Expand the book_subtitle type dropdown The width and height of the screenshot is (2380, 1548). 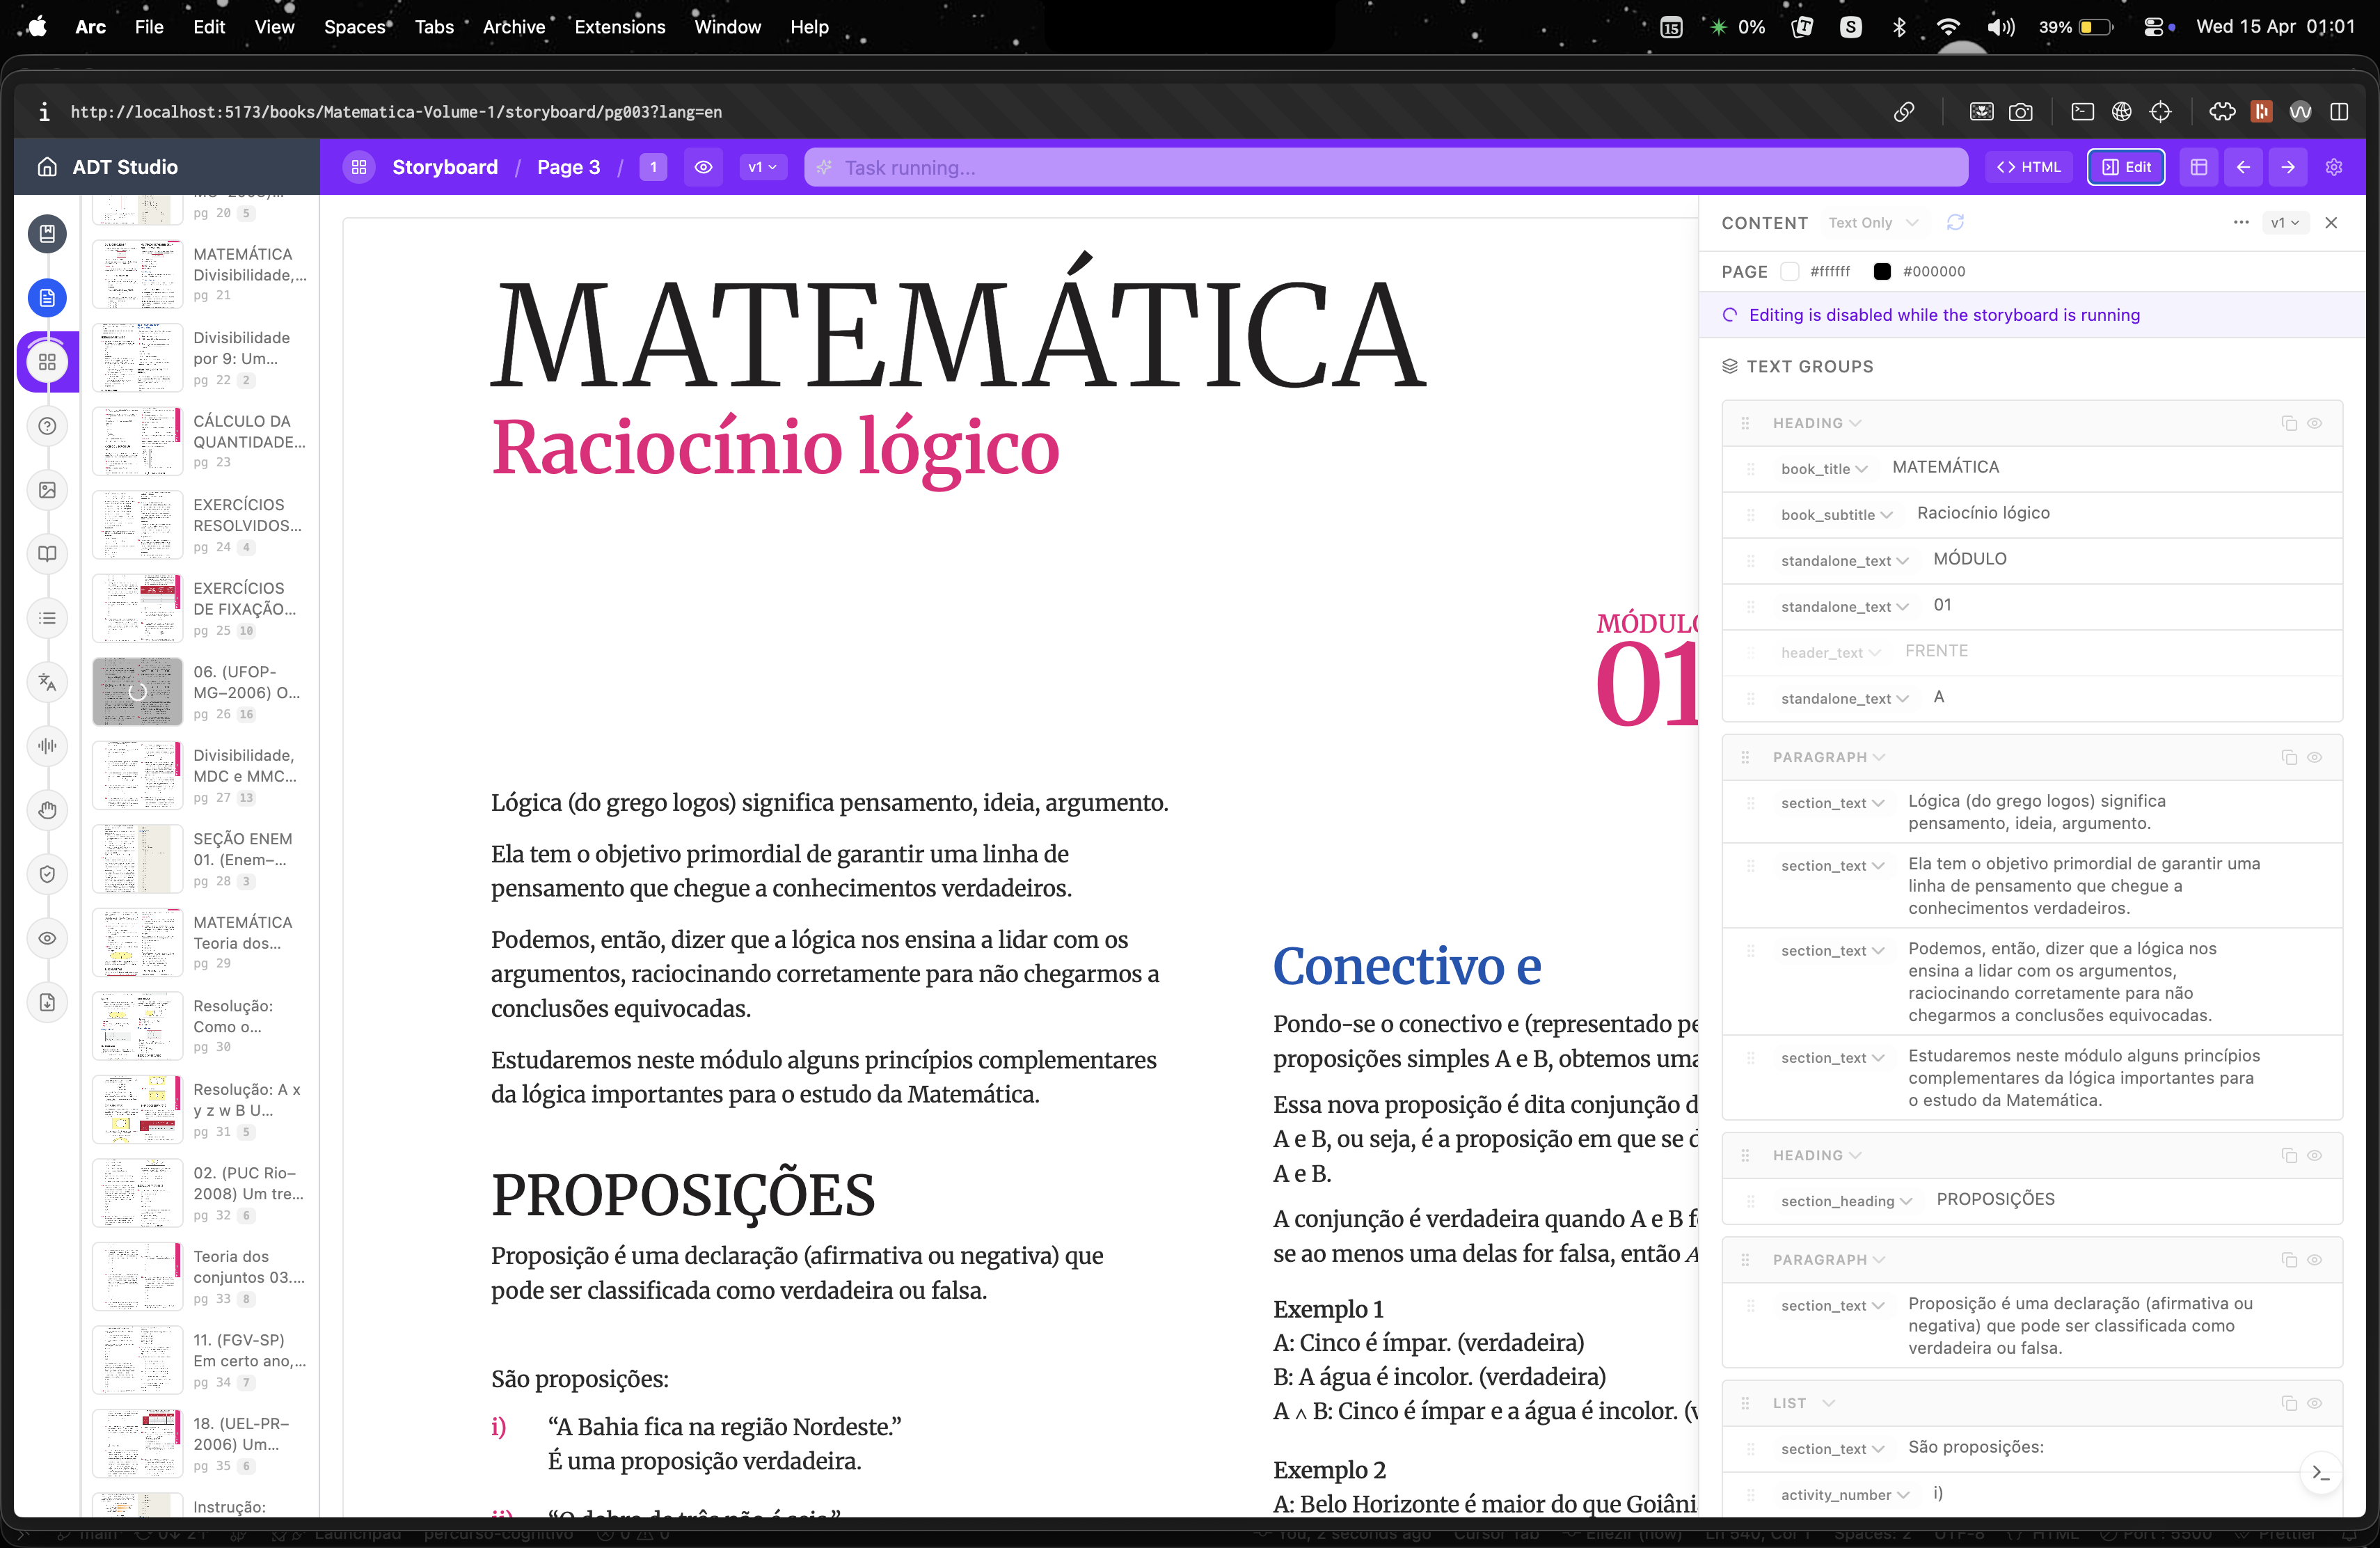pyautogui.click(x=1836, y=515)
